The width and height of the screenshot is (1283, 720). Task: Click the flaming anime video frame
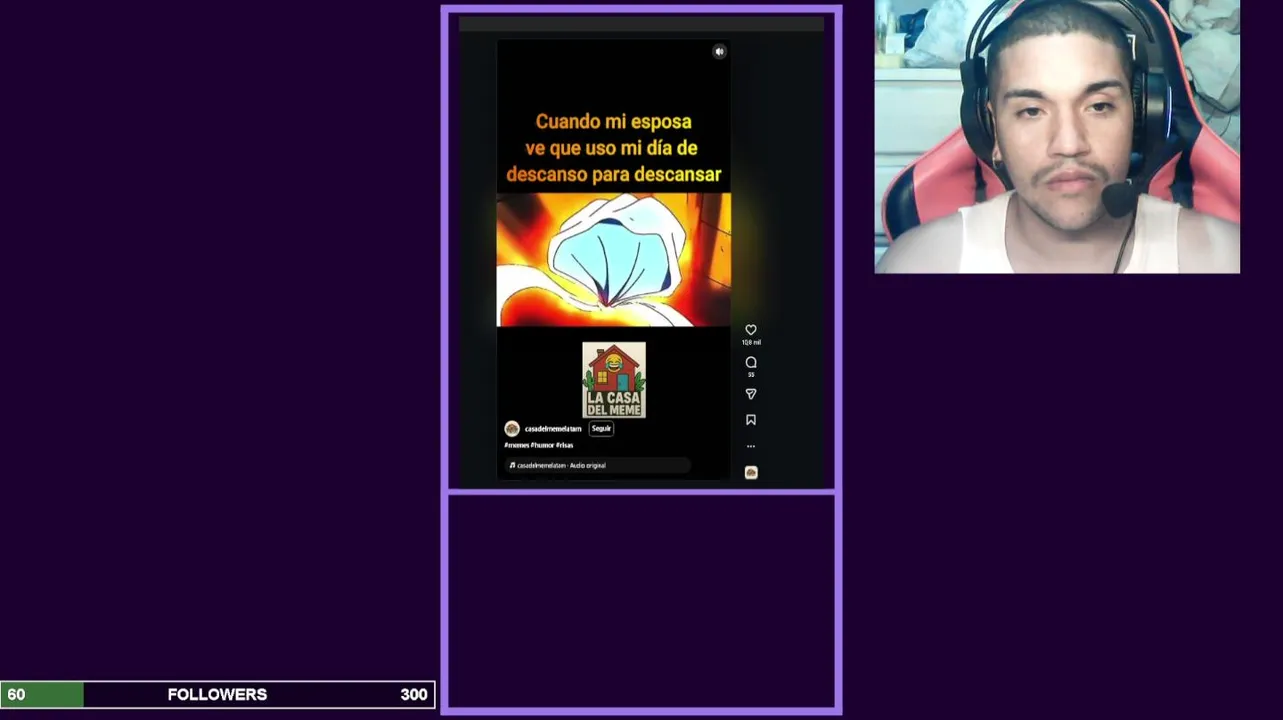click(614, 260)
